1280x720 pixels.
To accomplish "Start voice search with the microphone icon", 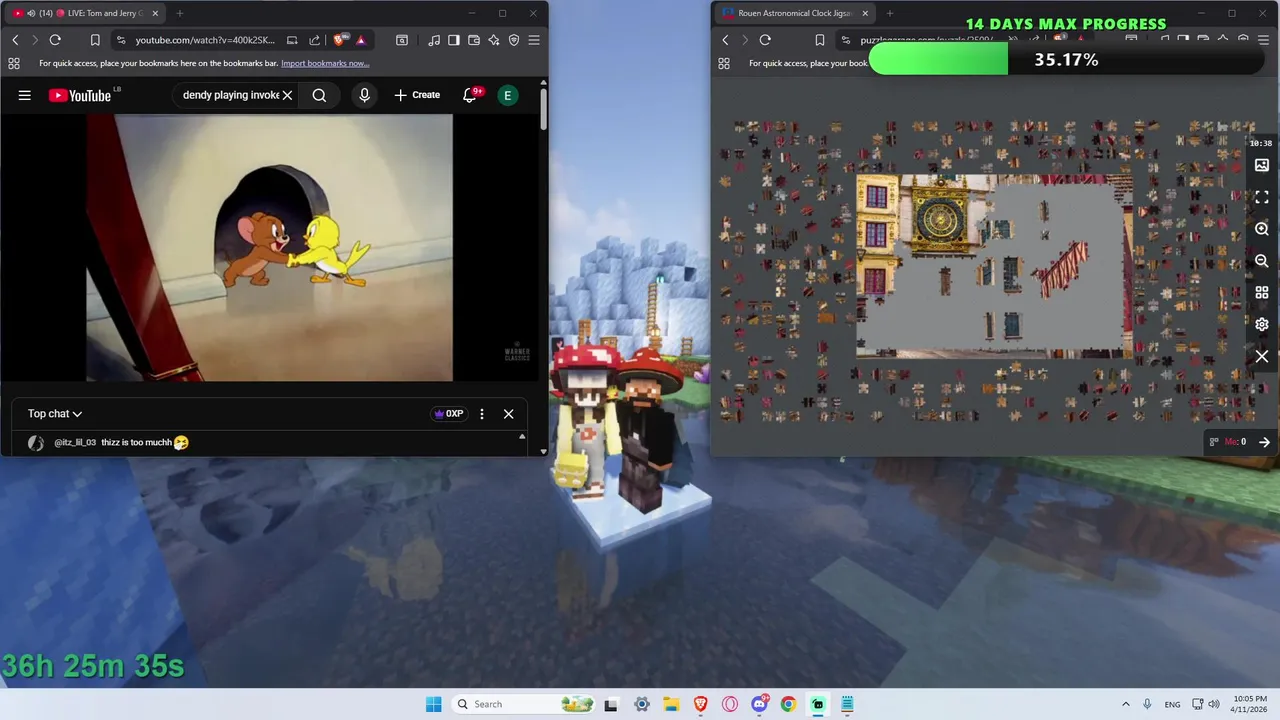I will (x=364, y=95).
